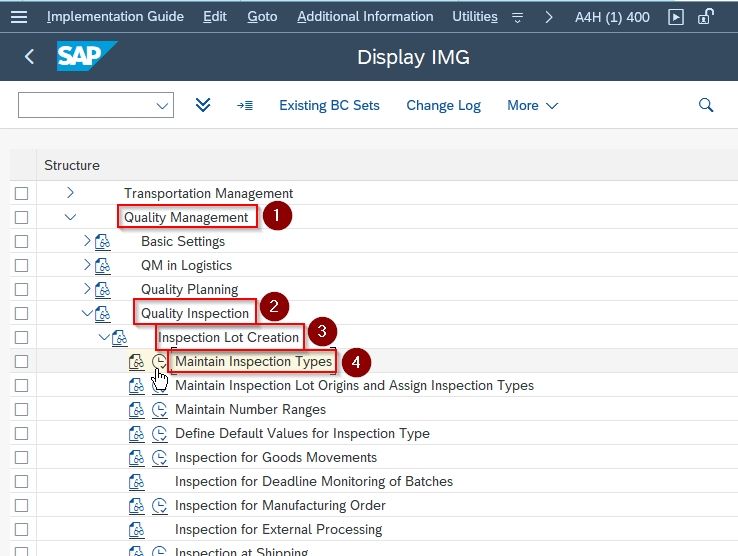Viewport: 738px width, 556px height.
Task: Open documentation icon for Deadline Monitoring of Batches
Action: [x=136, y=482]
